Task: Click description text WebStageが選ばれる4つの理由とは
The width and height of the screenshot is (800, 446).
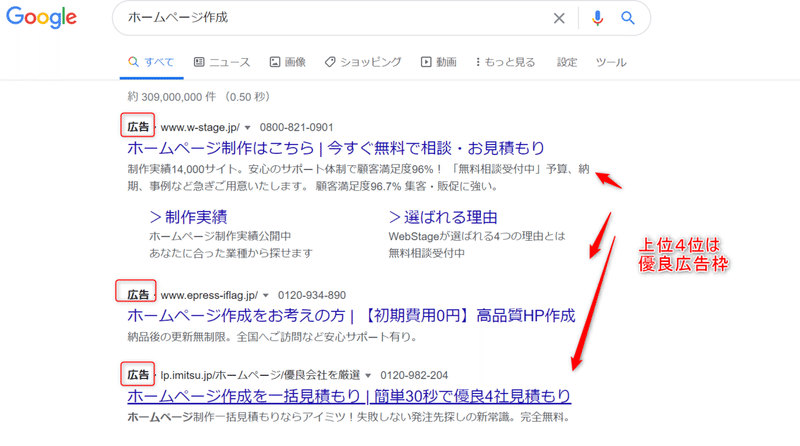Action: (477, 236)
